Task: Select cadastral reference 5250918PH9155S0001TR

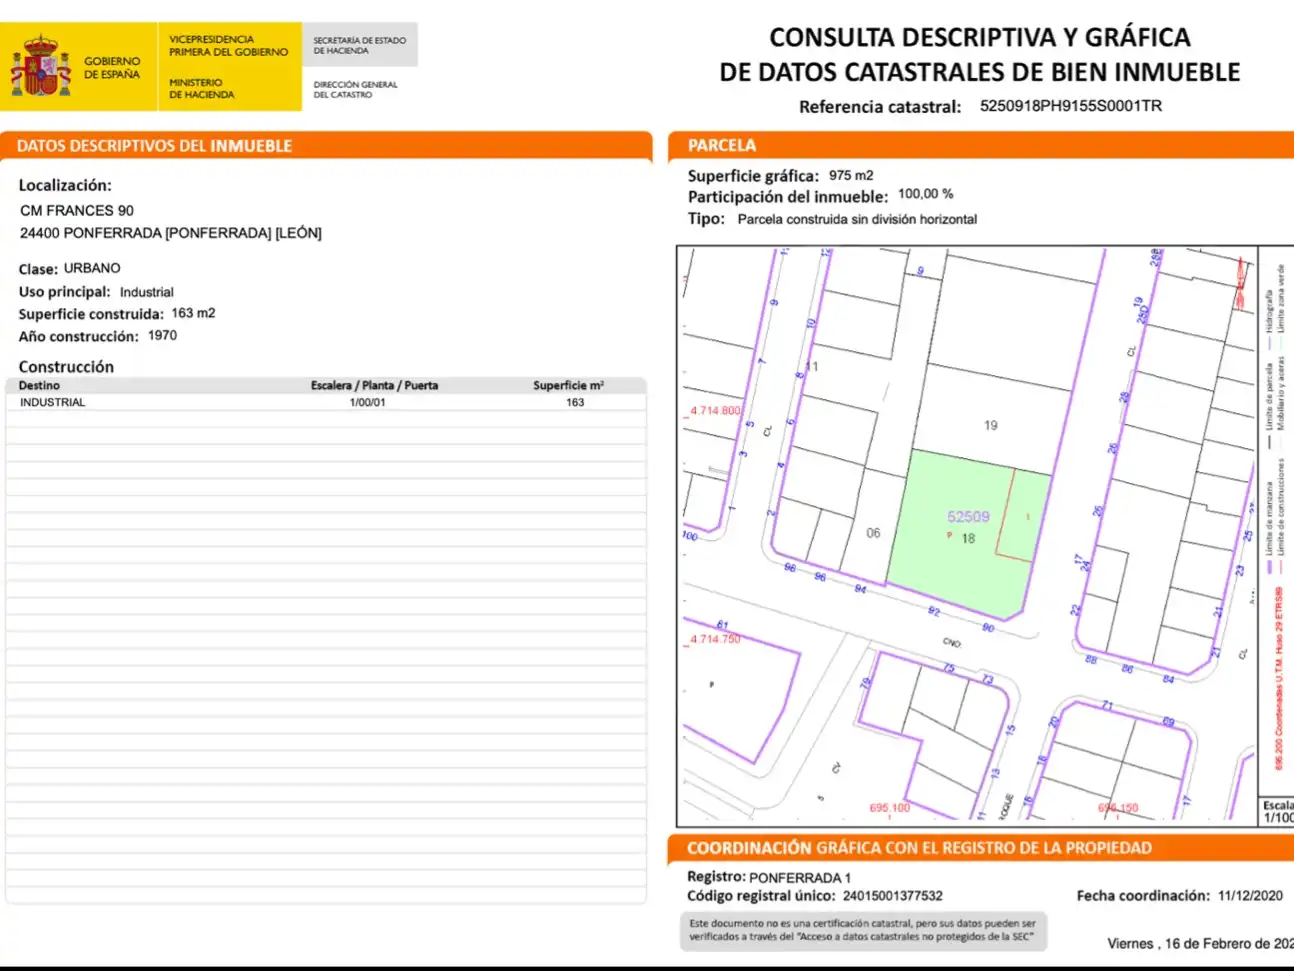Action: tap(1071, 106)
